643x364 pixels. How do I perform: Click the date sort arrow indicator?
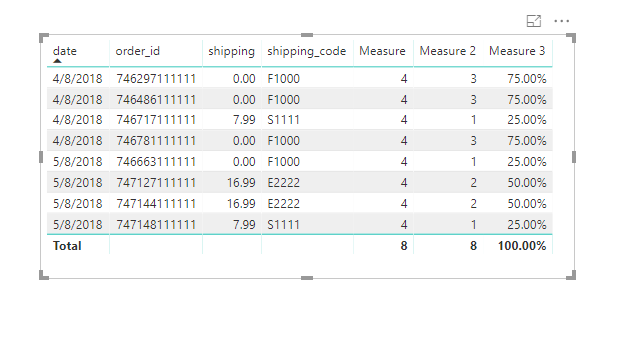click(x=57, y=61)
